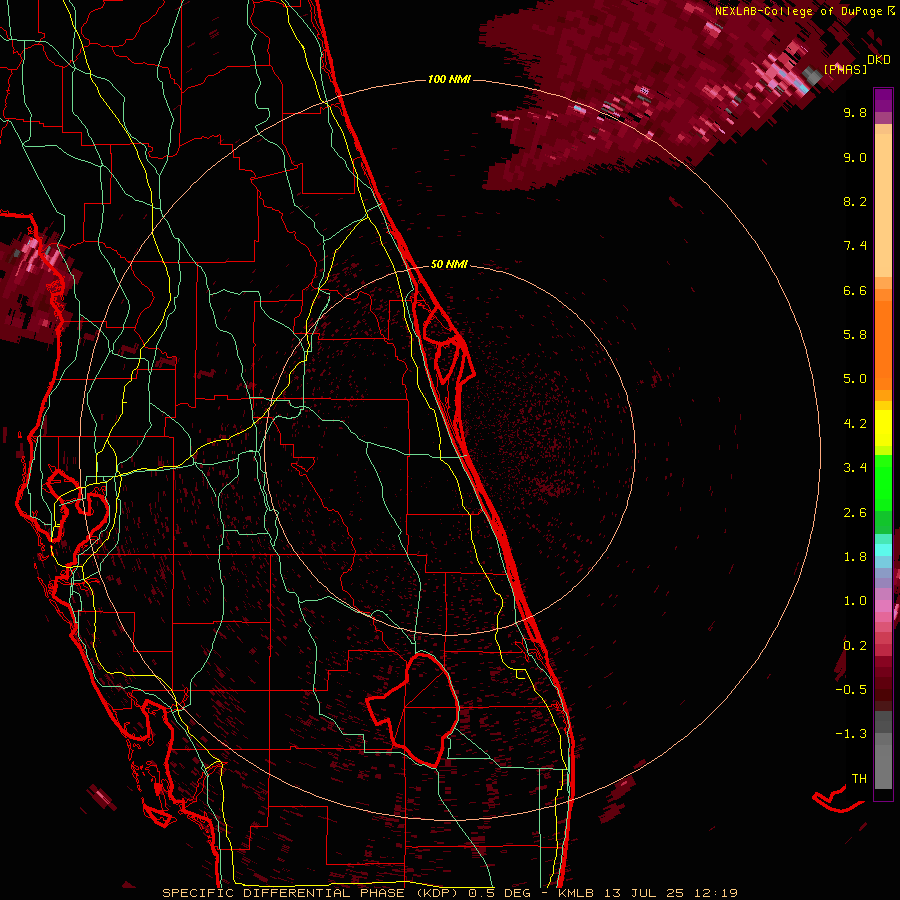Click the 100 NMI range ring label

[x=449, y=79]
